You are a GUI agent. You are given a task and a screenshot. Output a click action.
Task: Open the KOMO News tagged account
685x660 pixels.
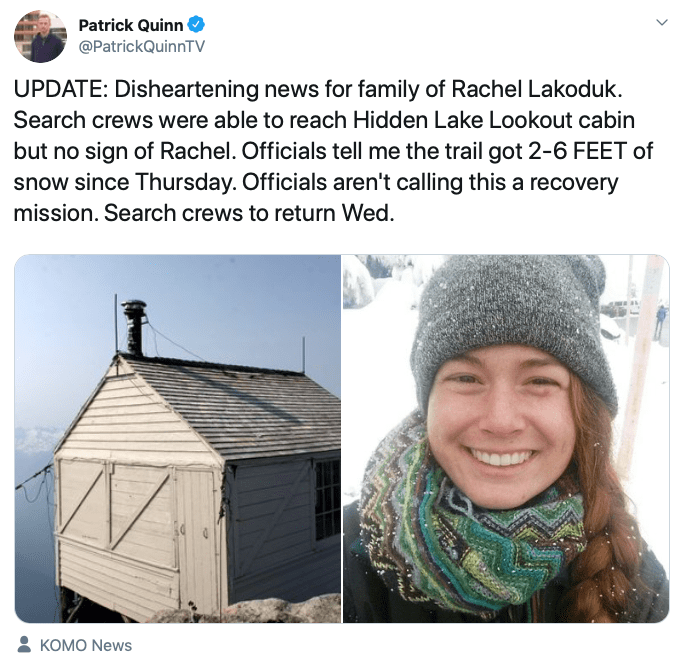[86, 645]
